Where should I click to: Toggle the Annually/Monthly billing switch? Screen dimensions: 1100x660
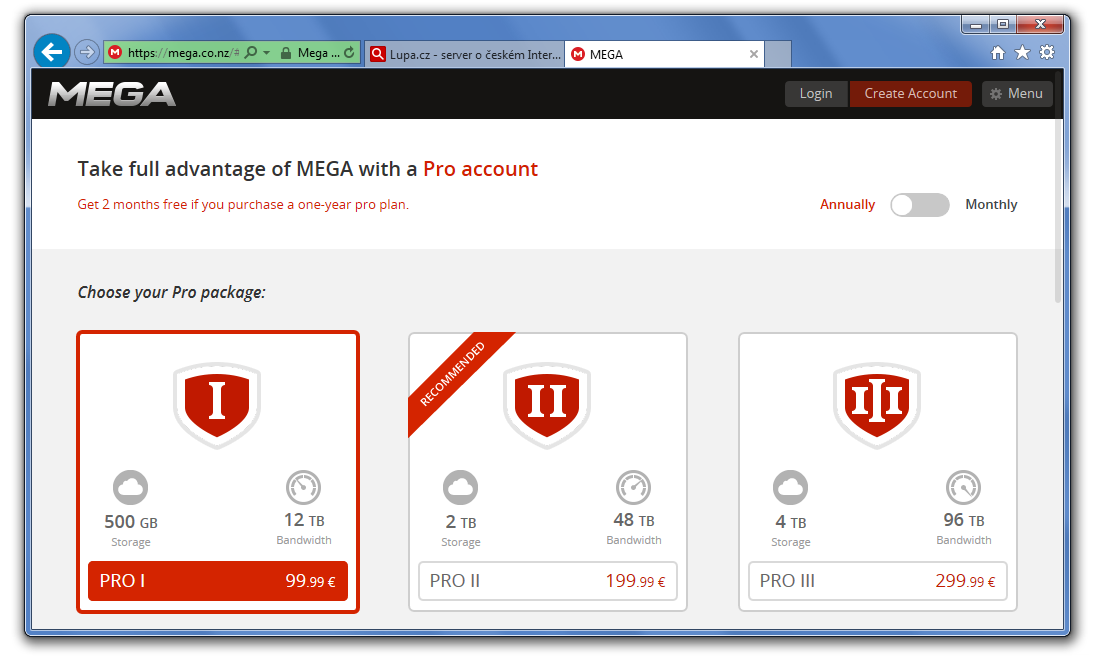[x=919, y=205]
